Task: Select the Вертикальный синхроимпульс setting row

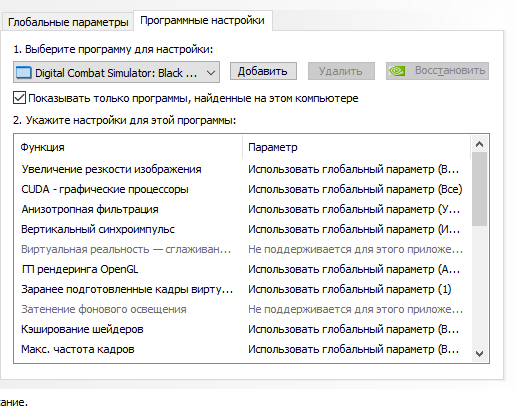Action: tap(242, 229)
